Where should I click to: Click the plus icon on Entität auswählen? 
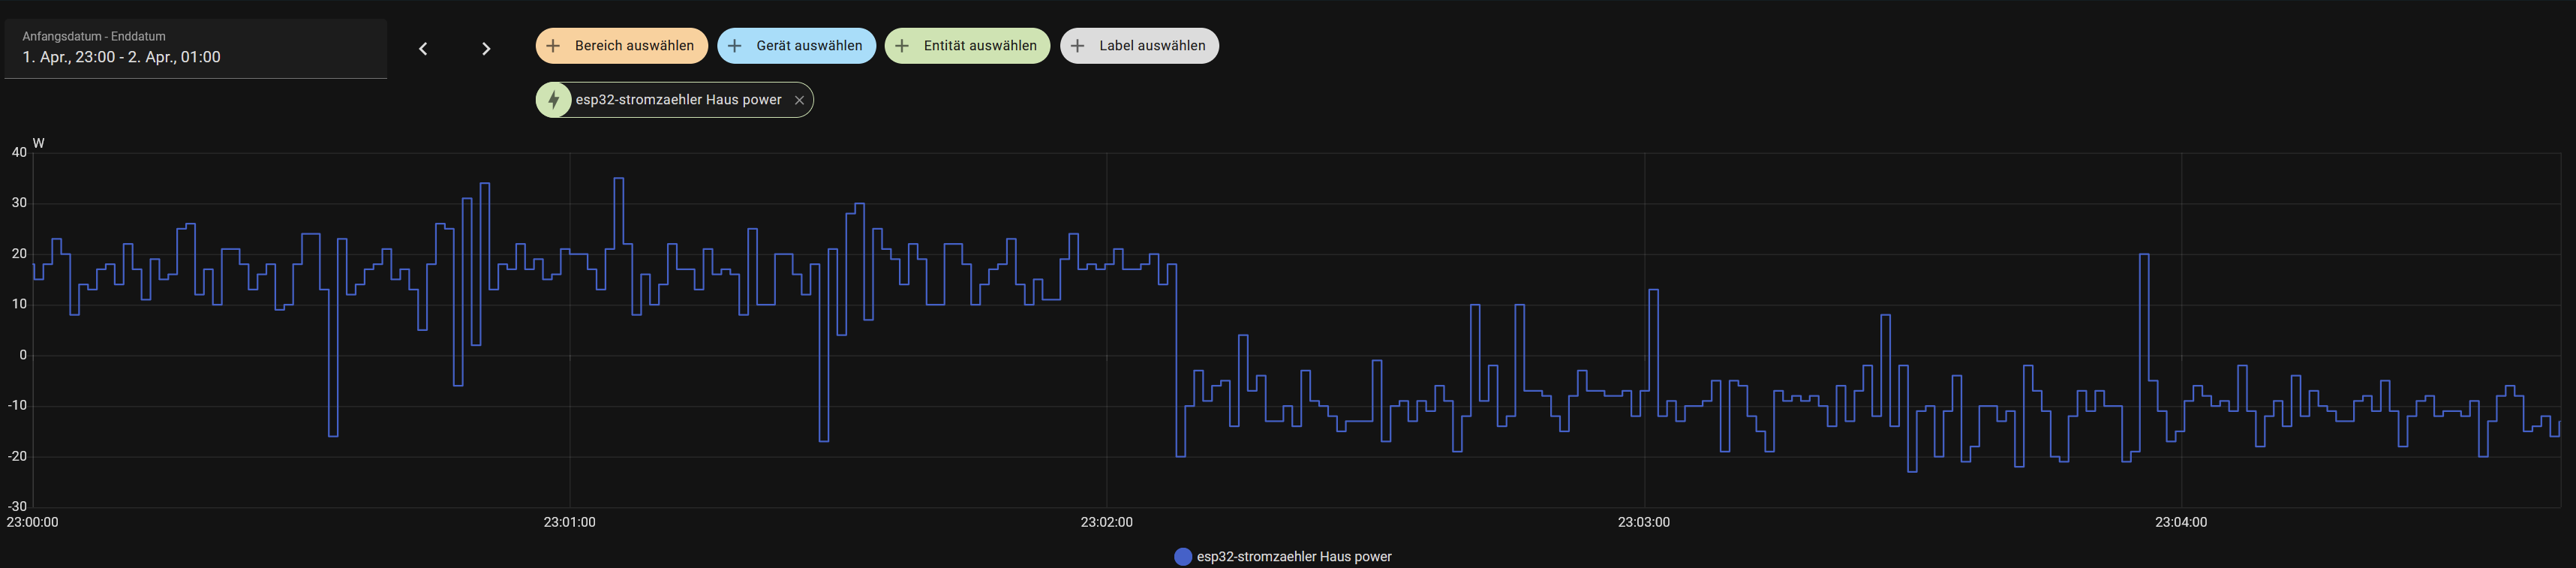click(902, 46)
